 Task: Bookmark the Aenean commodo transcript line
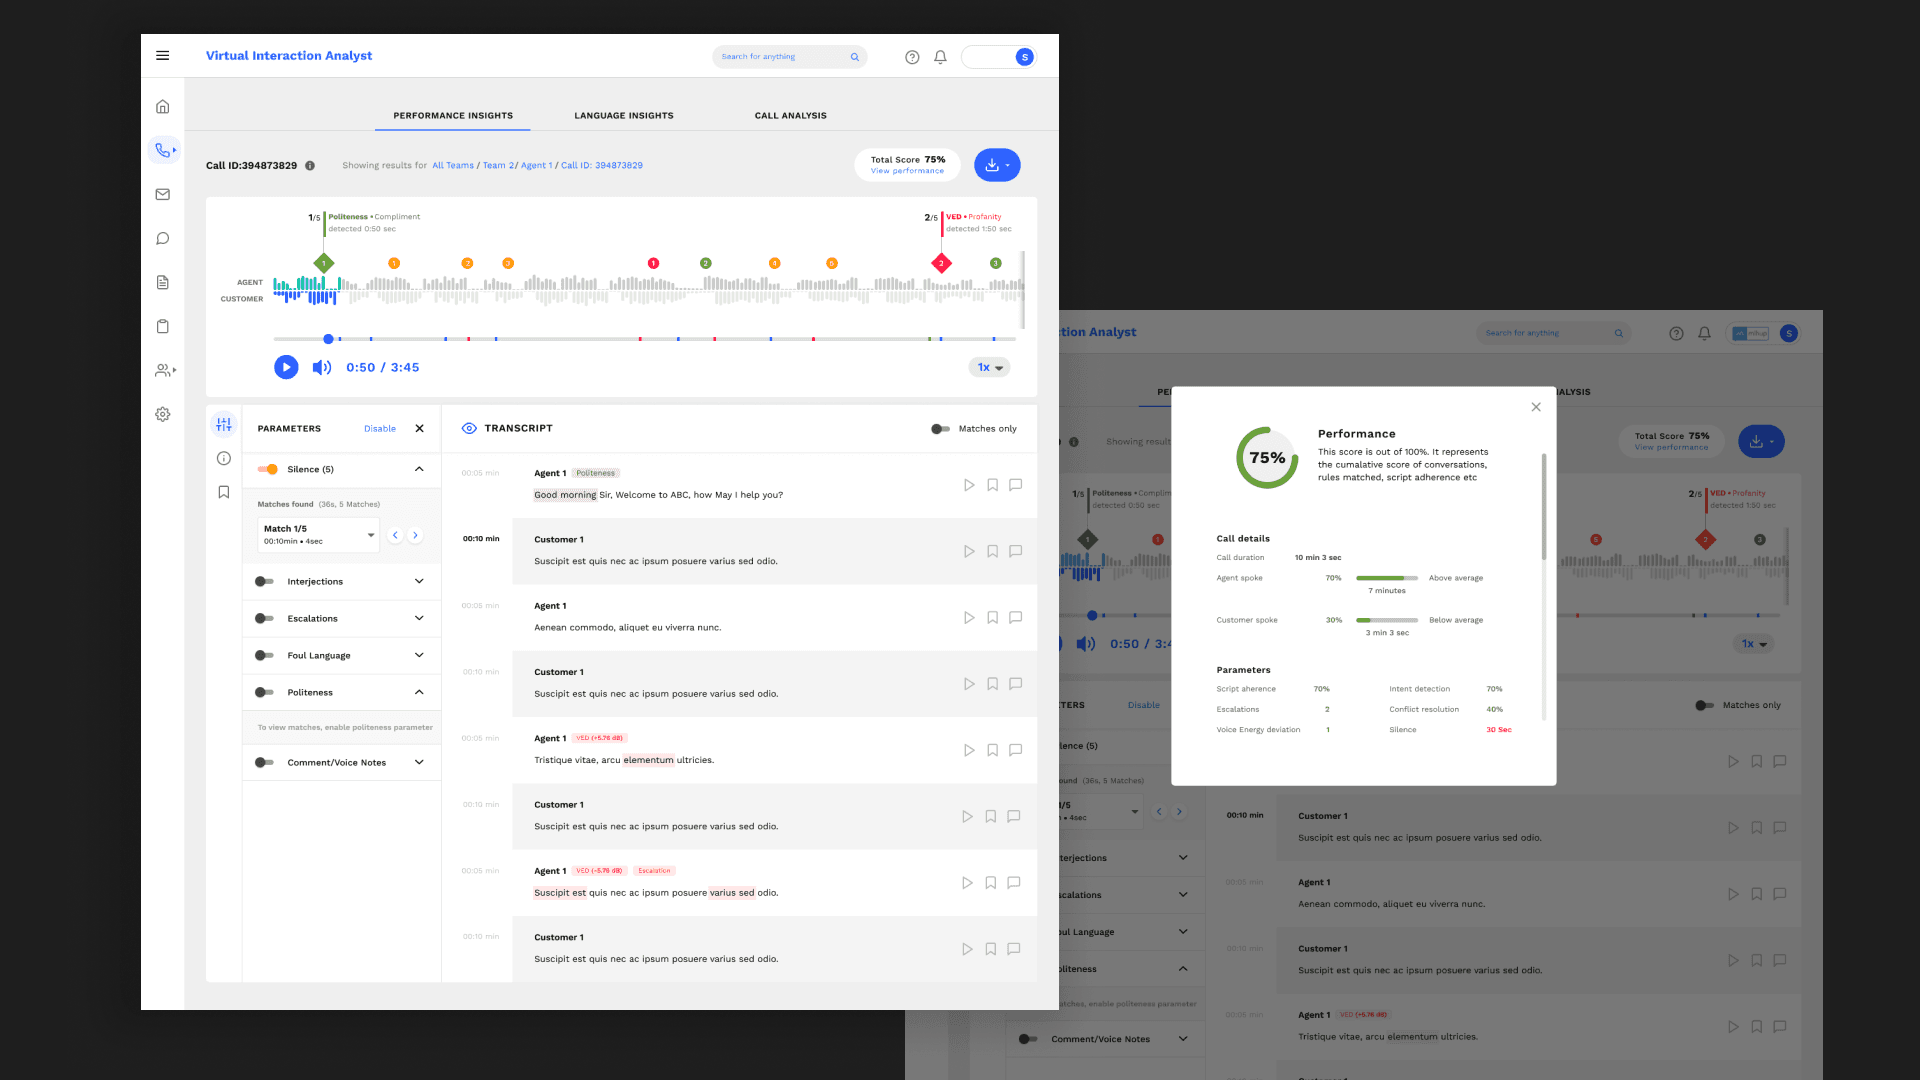[x=993, y=618]
